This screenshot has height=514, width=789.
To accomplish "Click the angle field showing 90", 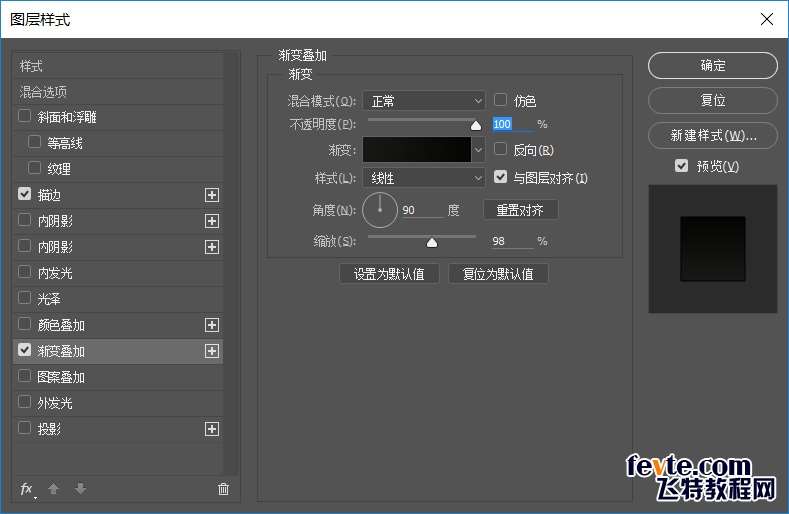I will point(423,210).
